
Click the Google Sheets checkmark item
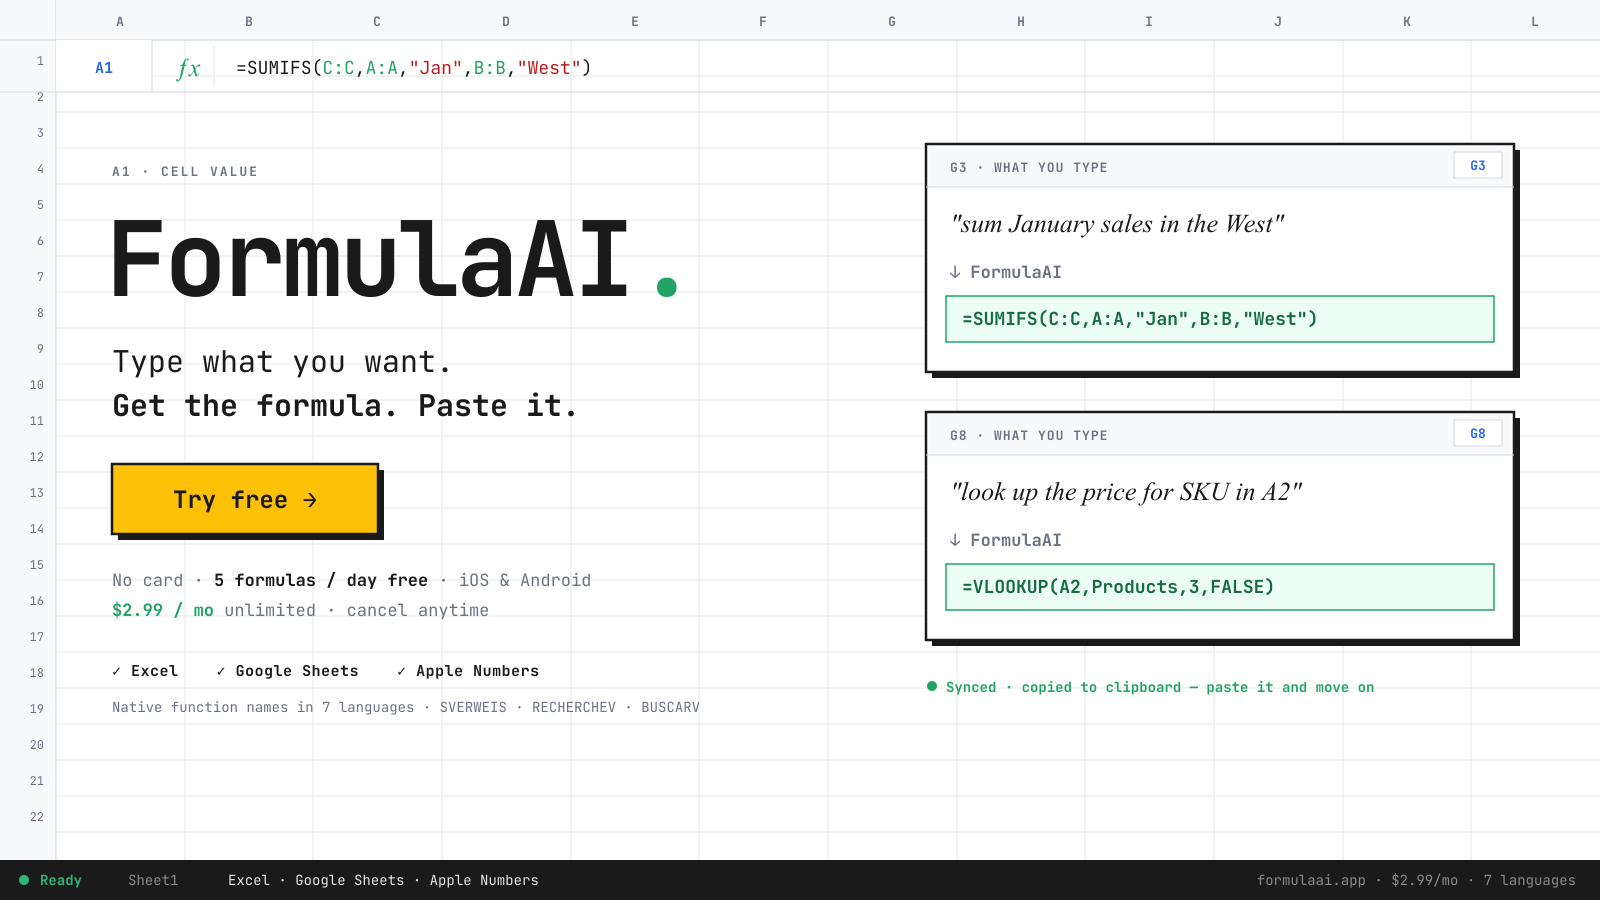pyautogui.click(x=287, y=671)
